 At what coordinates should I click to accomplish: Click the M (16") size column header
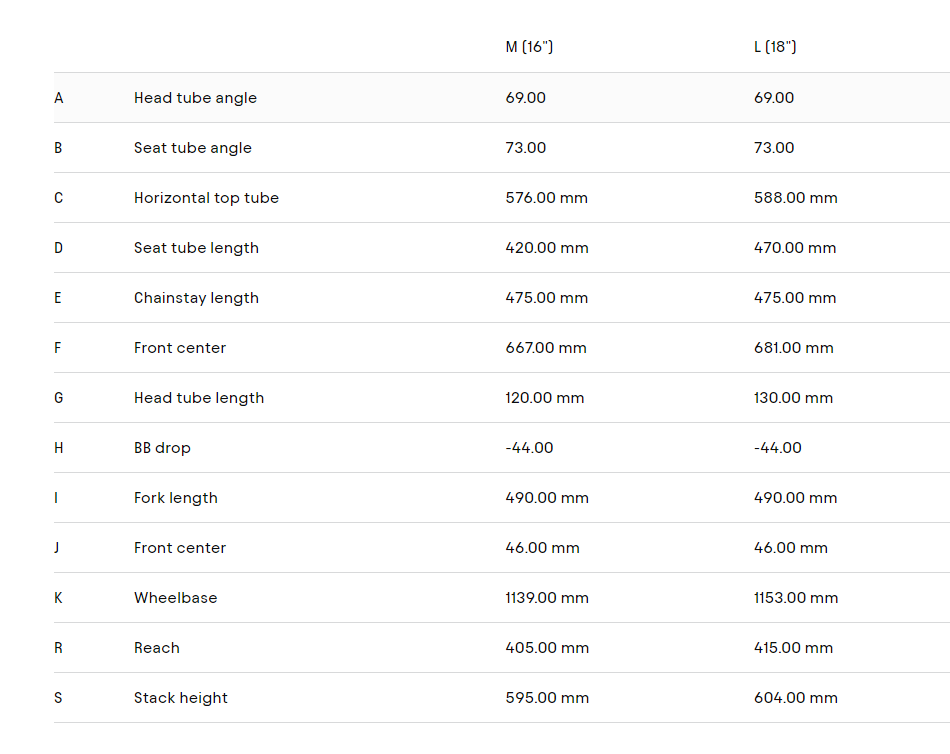pyautogui.click(x=529, y=48)
